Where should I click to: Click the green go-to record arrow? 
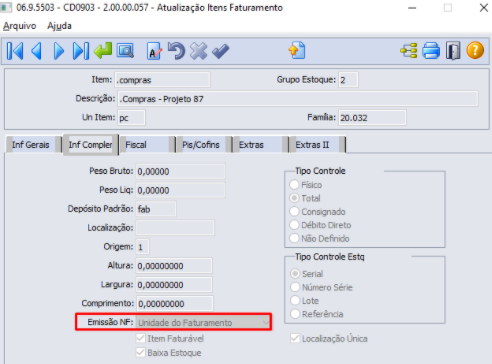(103, 51)
